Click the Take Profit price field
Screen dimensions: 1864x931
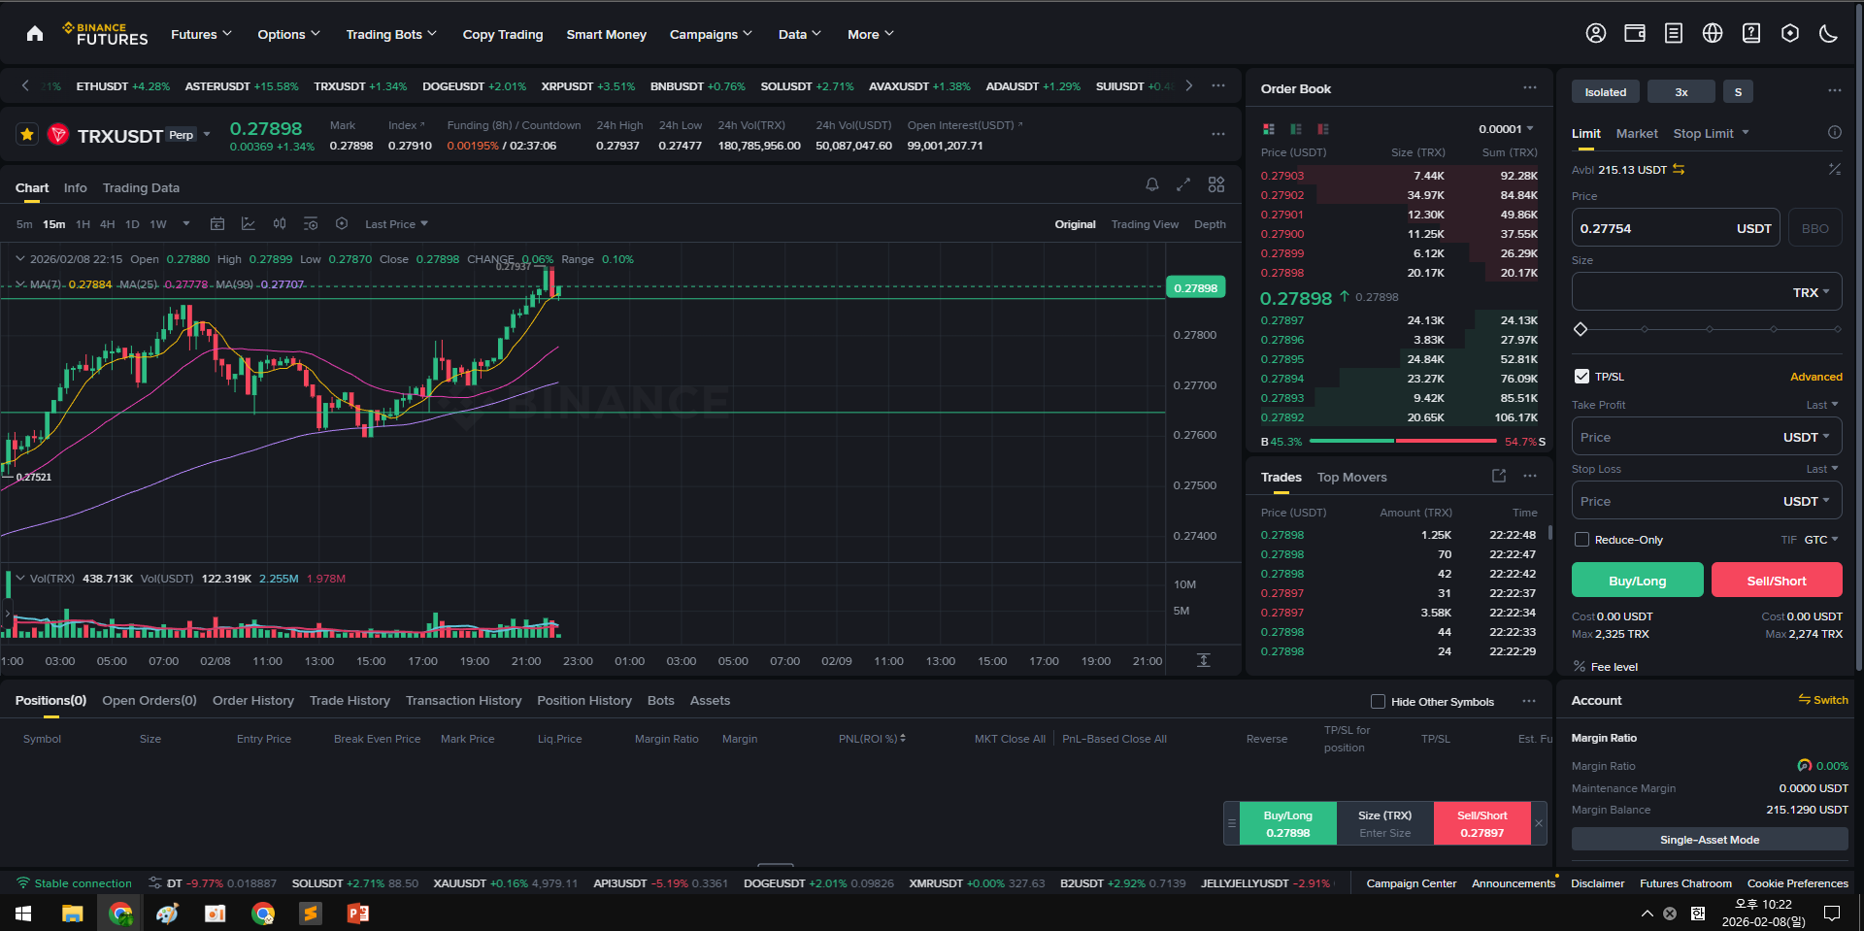[x=1706, y=437]
